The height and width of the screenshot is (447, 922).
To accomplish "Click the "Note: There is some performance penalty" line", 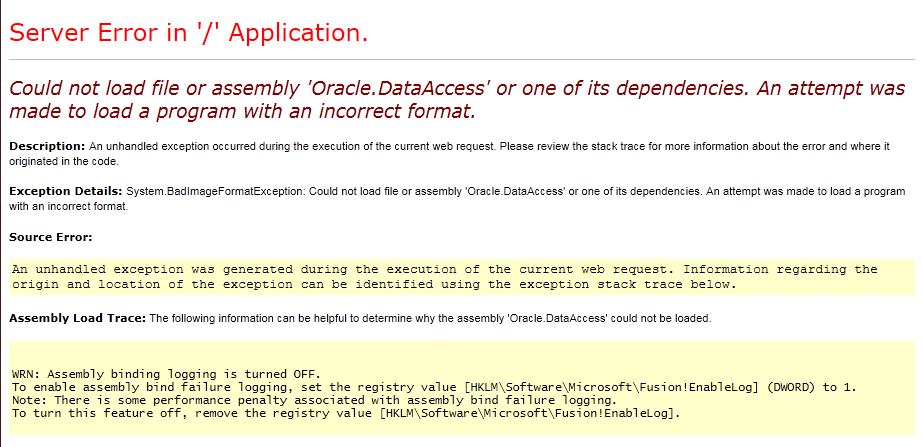I will pos(314,400).
